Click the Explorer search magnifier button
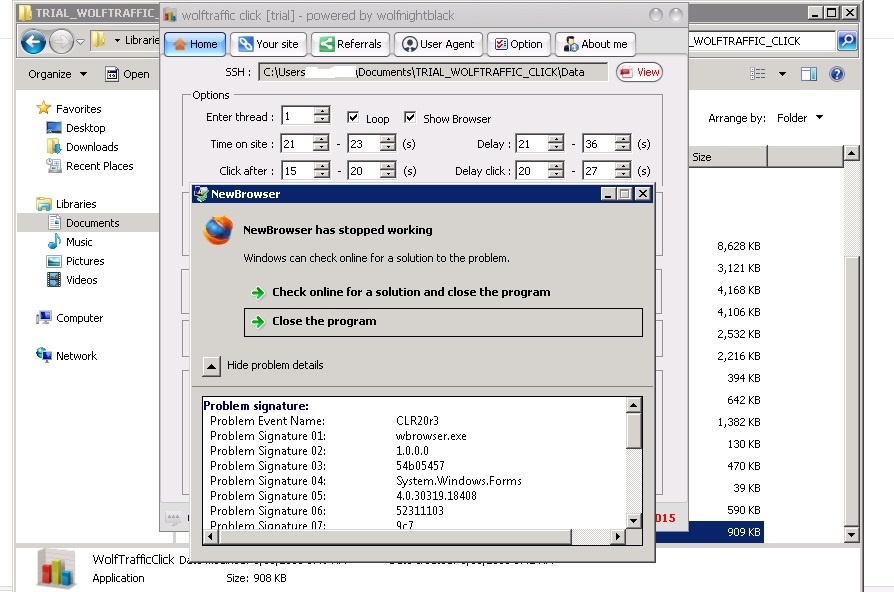The image size is (894, 592). (x=847, y=40)
